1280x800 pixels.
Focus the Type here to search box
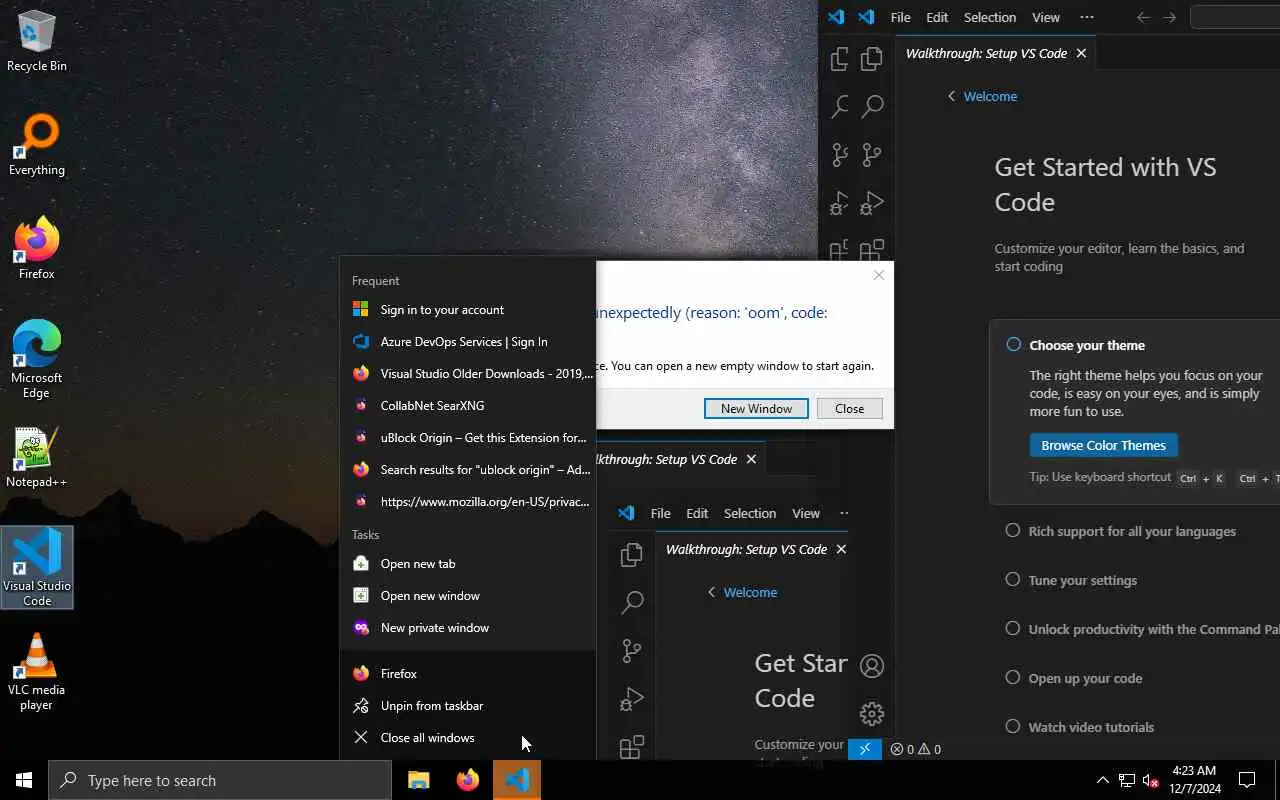(220, 780)
